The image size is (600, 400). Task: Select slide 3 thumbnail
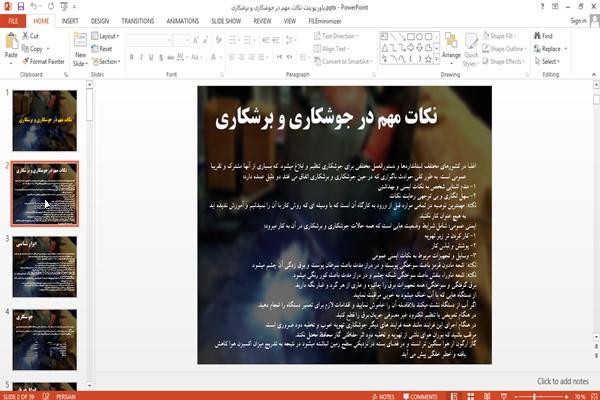(44, 267)
